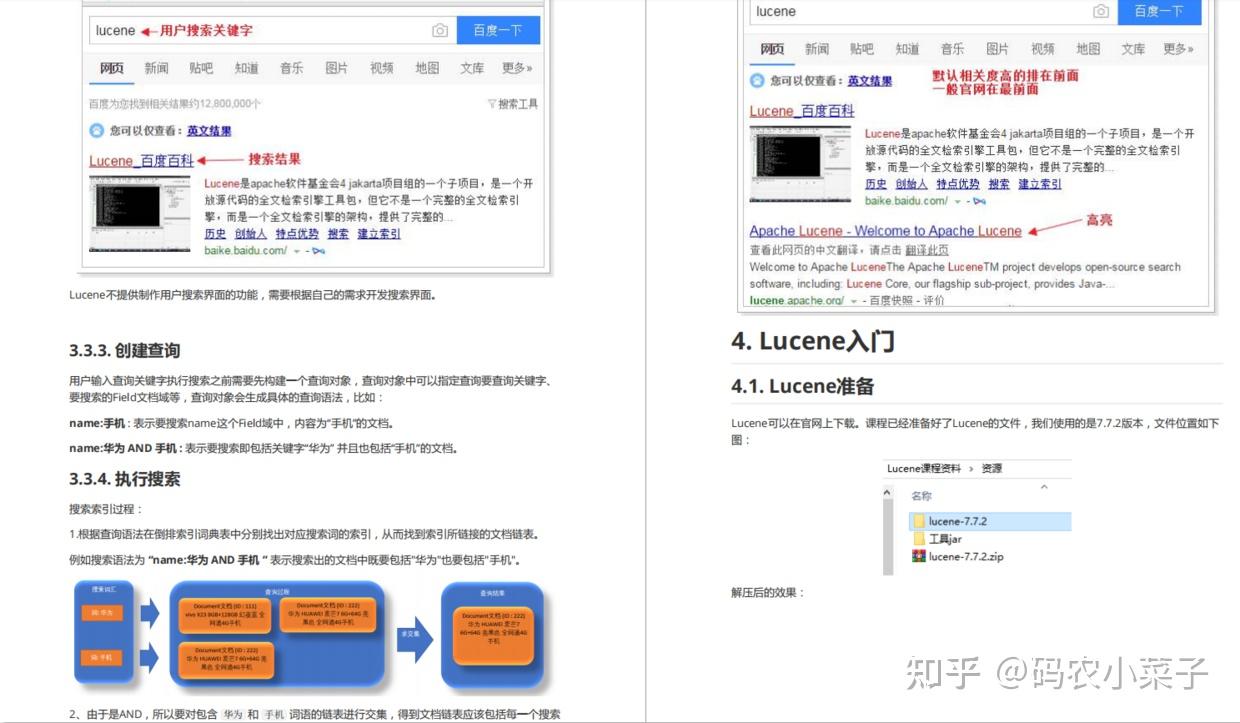This screenshot has height=723, width=1240.
Task: Open the lucene-7.7.2 folder icon
Action: [920, 521]
